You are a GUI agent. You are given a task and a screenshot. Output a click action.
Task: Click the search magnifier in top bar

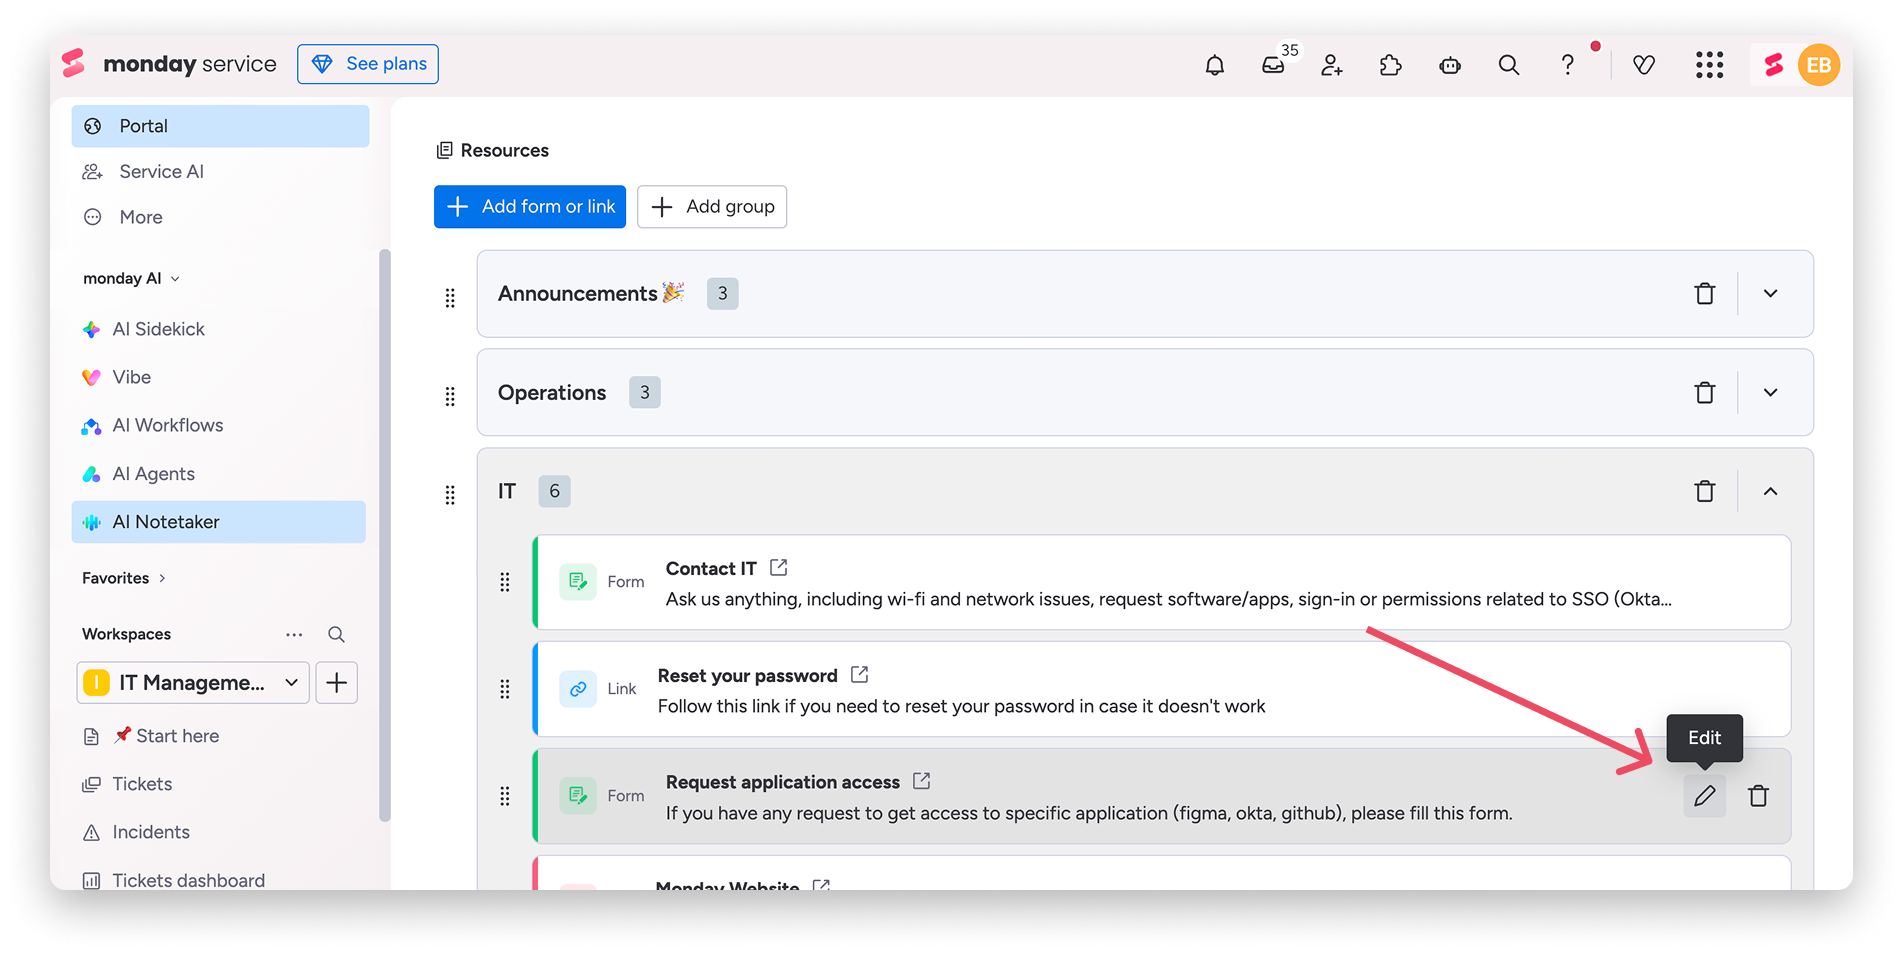click(x=1509, y=65)
